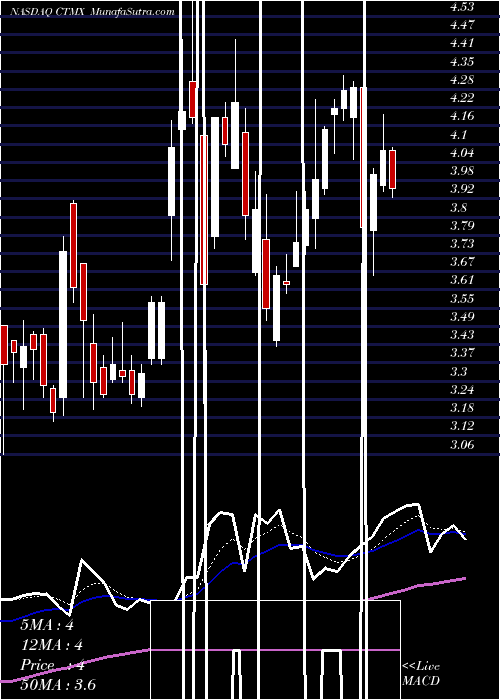Click the 3.61 price label
The width and height of the screenshot is (500, 700).
[x=462, y=280]
